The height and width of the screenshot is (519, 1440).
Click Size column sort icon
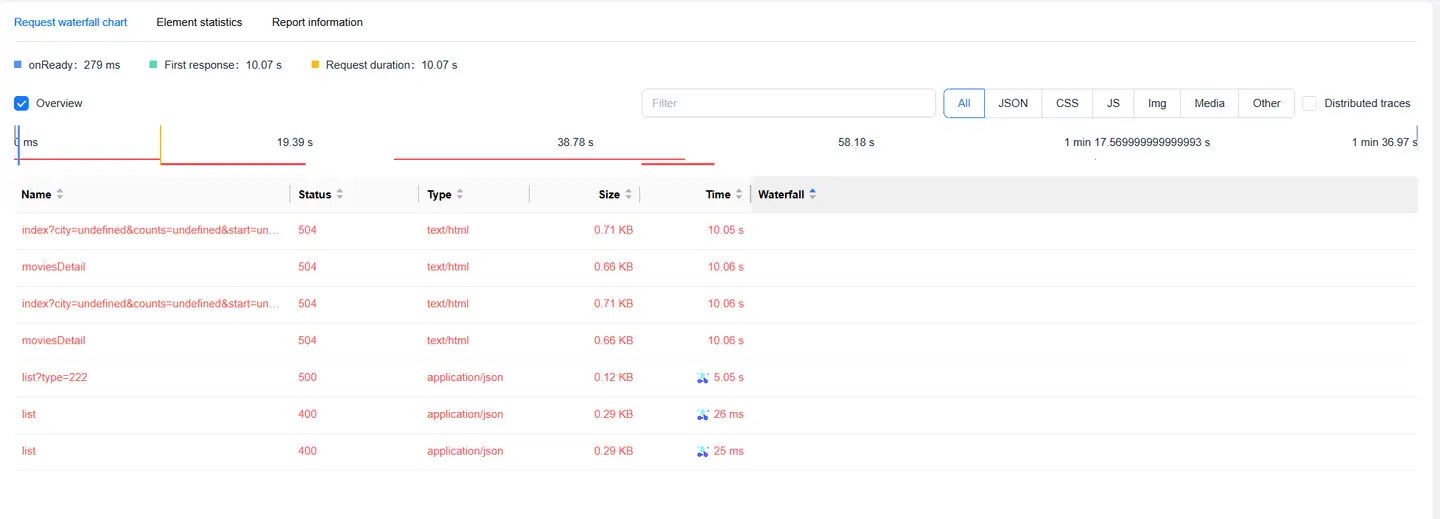[628, 195]
